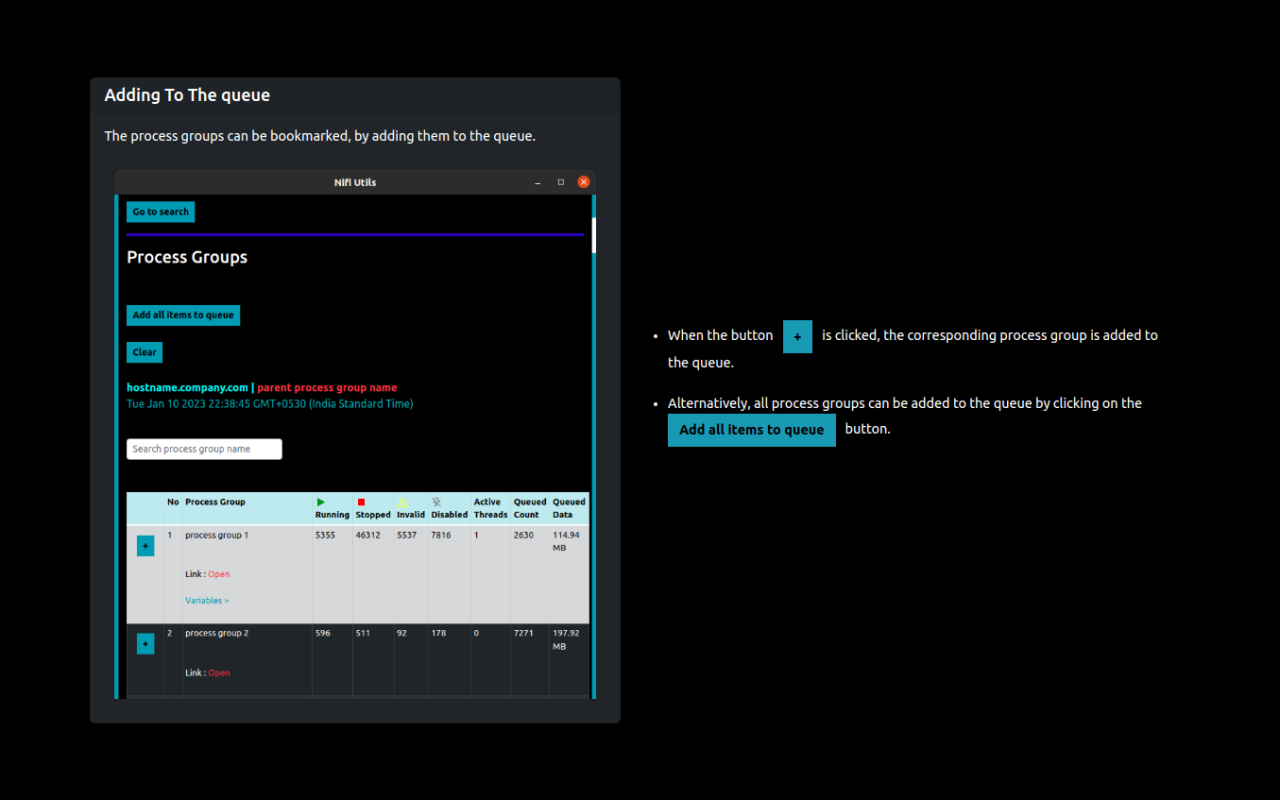Click the yellow Invalid warning triangle icon
The width and height of the screenshot is (1280, 800).
click(x=403, y=502)
